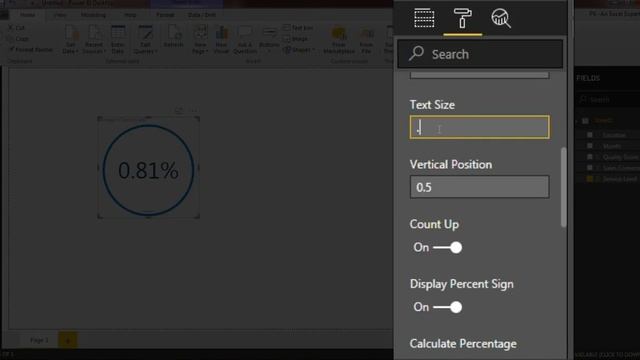This screenshot has width=640, height=360.
Task: Turn off Display Percent Sign switch
Action: click(447, 307)
